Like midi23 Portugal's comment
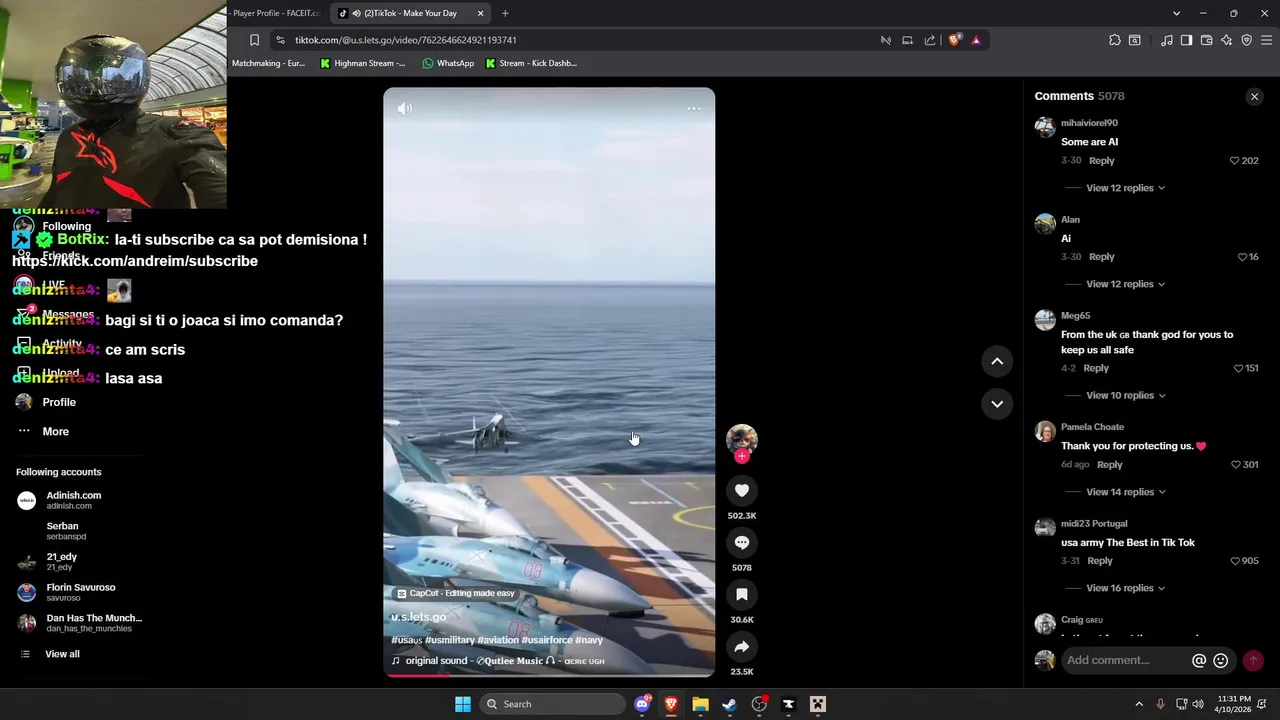The width and height of the screenshot is (1280, 720). point(1236,561)
